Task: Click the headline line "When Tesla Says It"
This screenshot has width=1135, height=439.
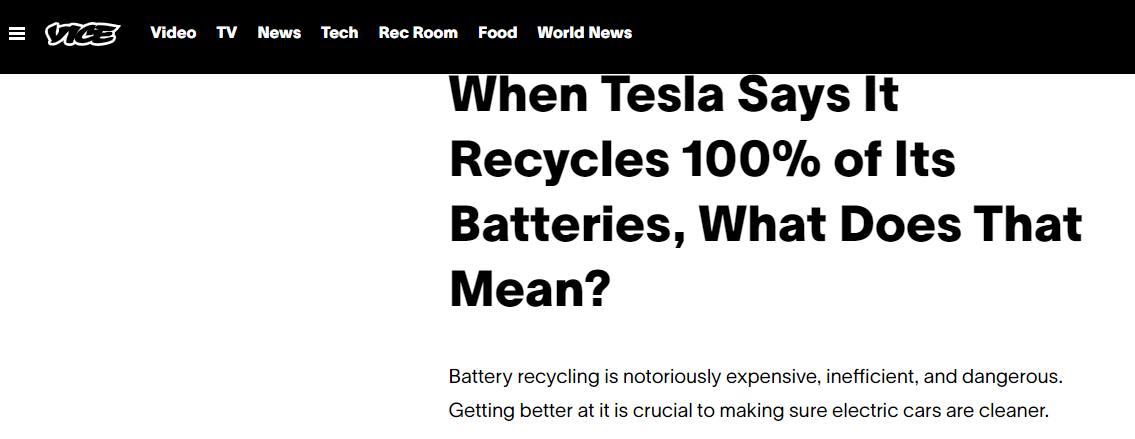Action: tap(674, 96)
